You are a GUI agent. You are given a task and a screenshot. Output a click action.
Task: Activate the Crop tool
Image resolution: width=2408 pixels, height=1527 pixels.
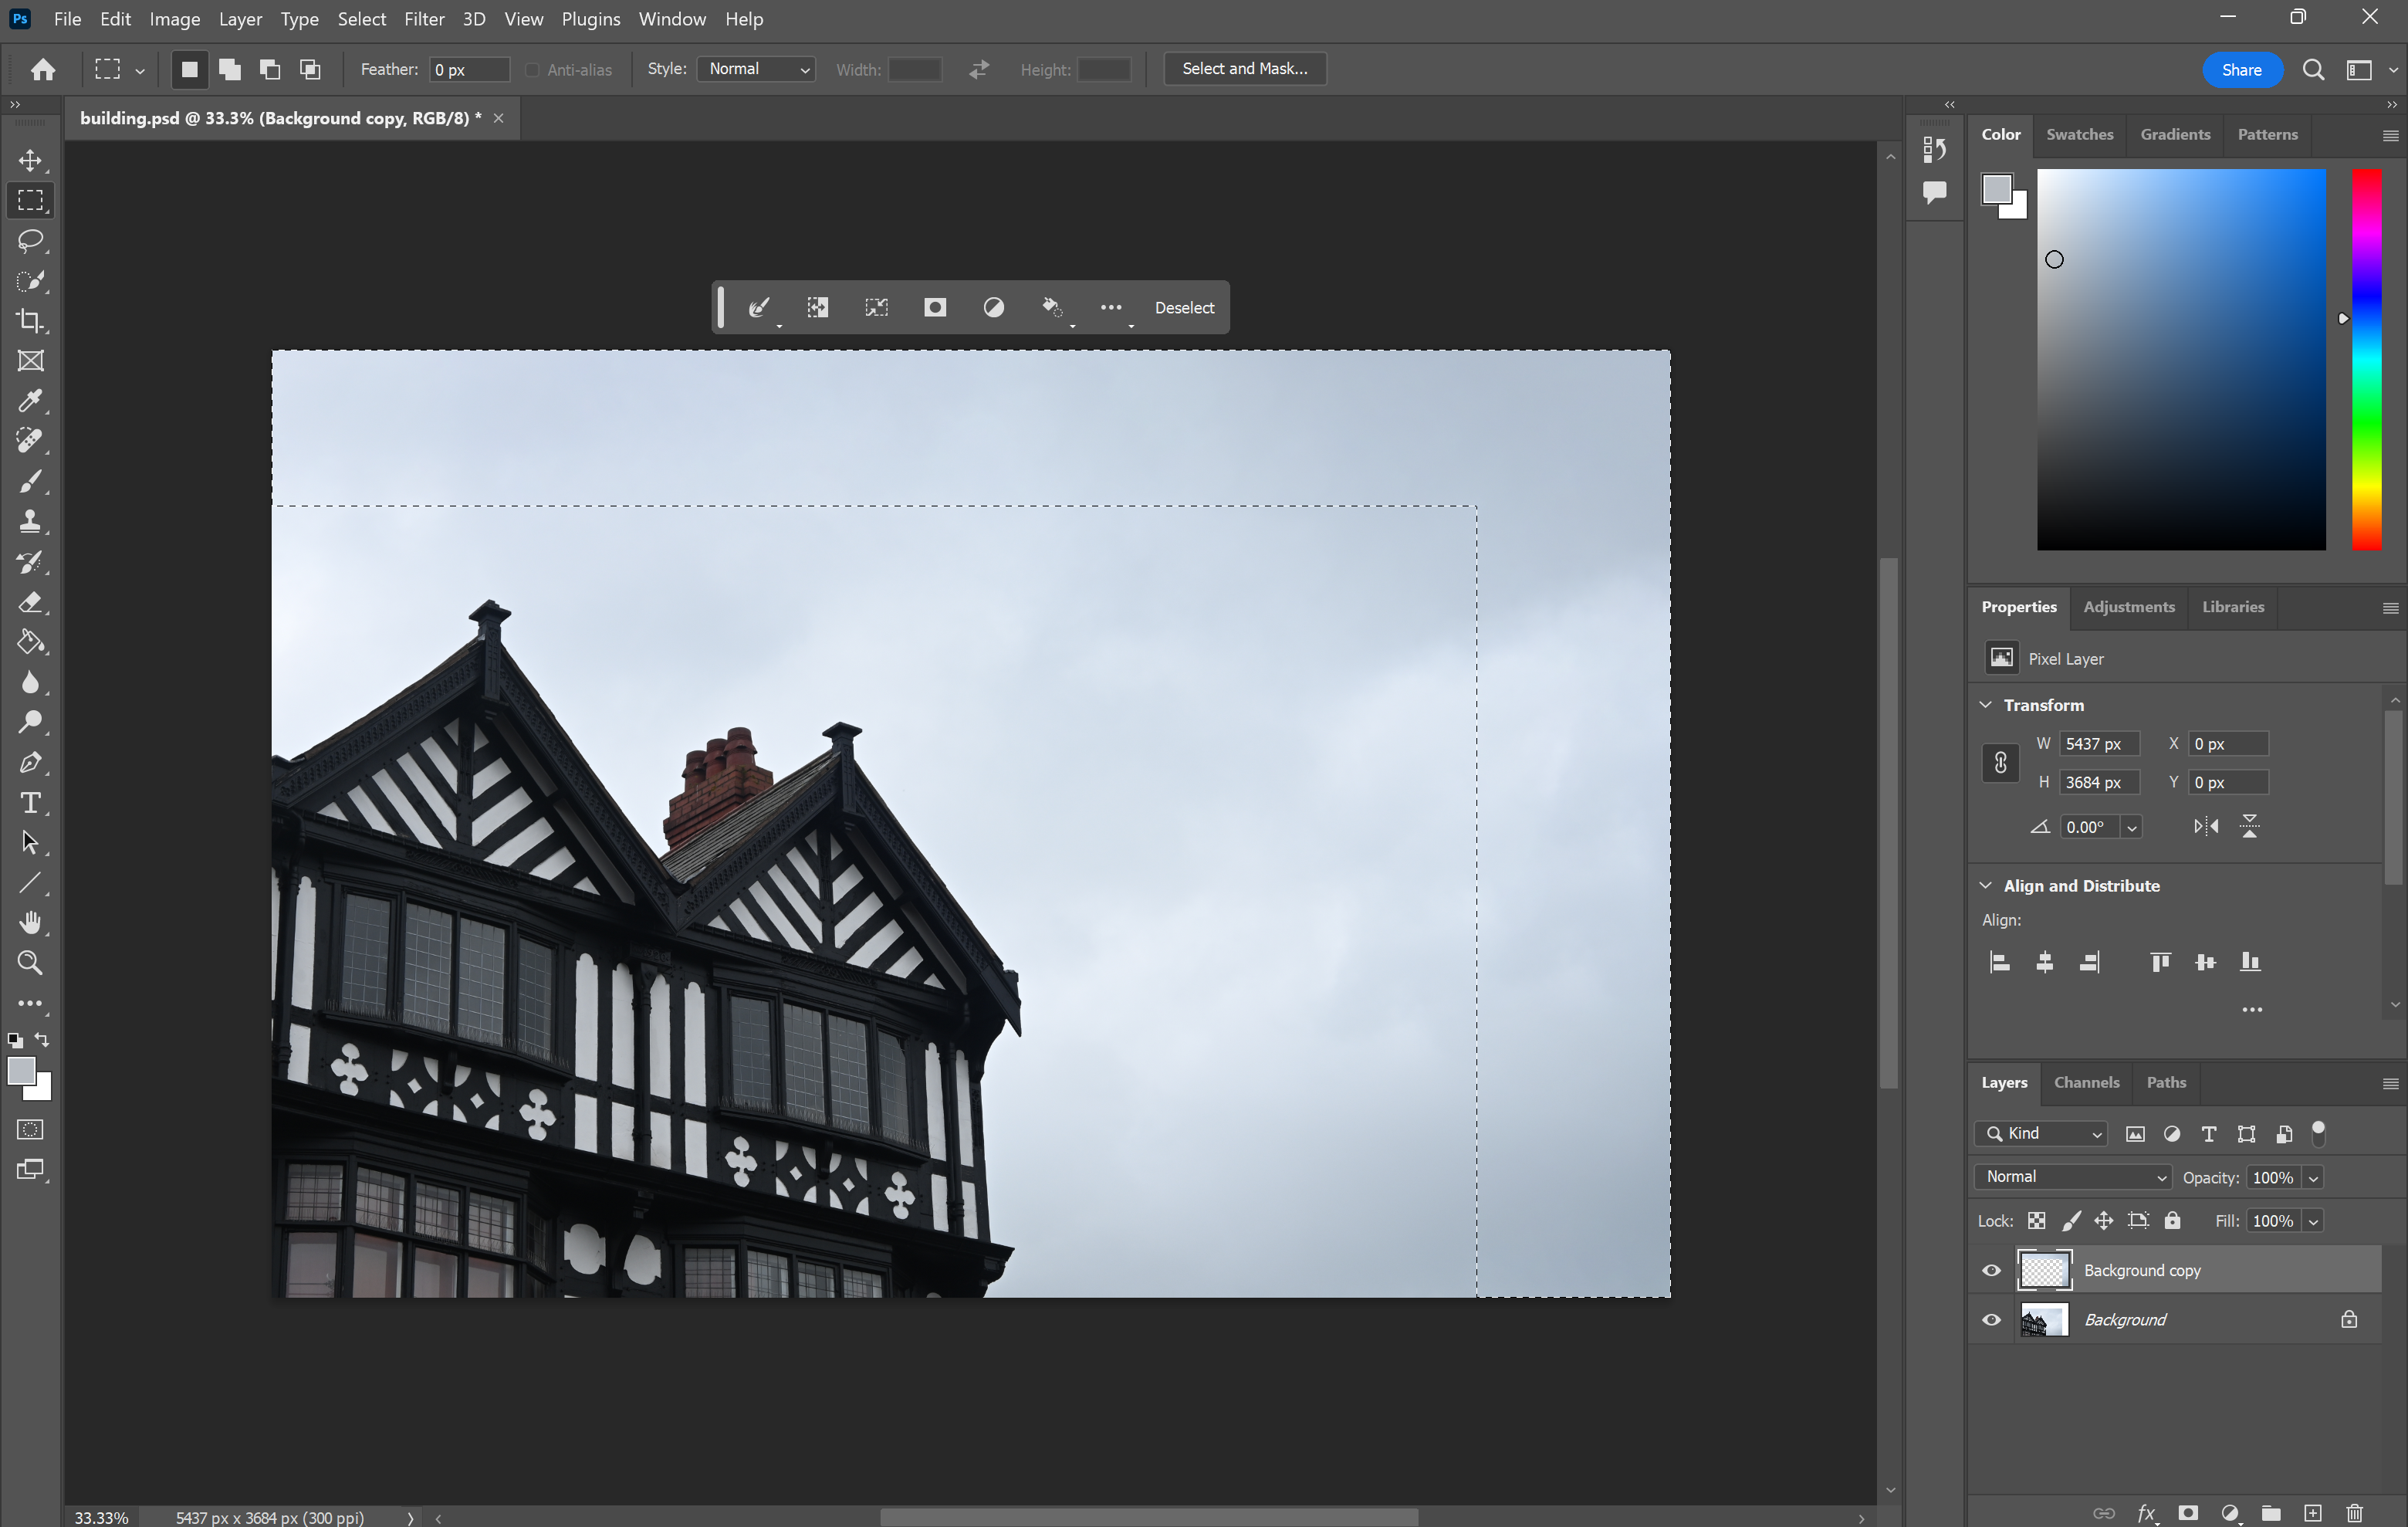point(30,321)
